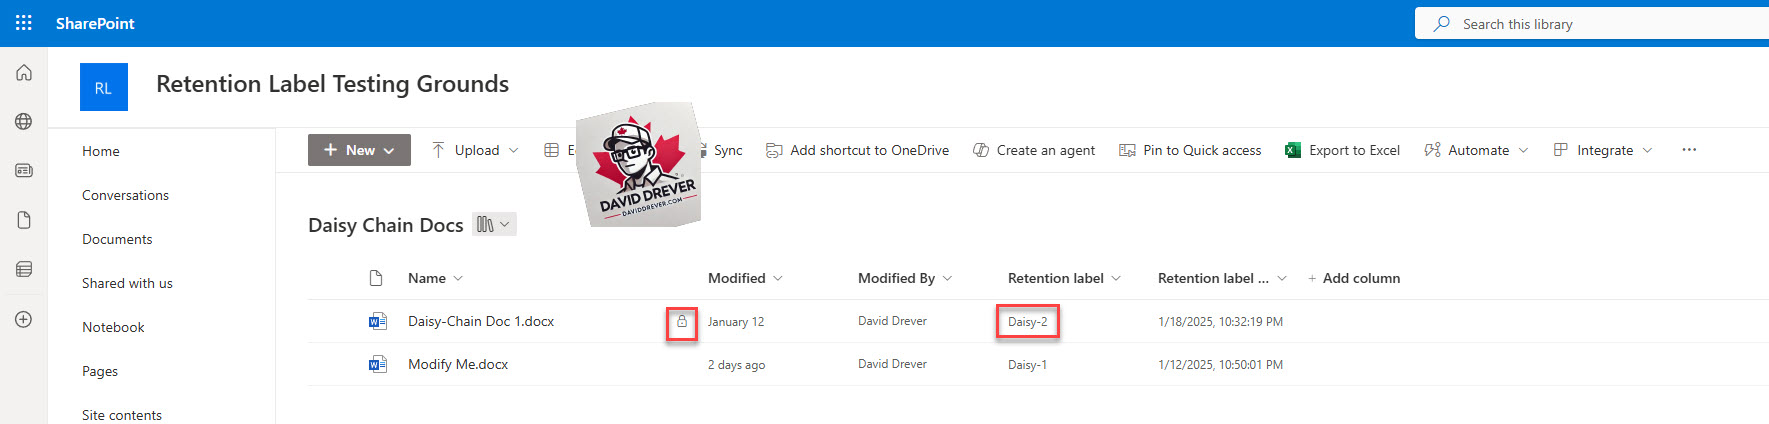Click the Edit in grid view icon
The height and width of the screenshot is (424, 1769).
pos(551,150)
